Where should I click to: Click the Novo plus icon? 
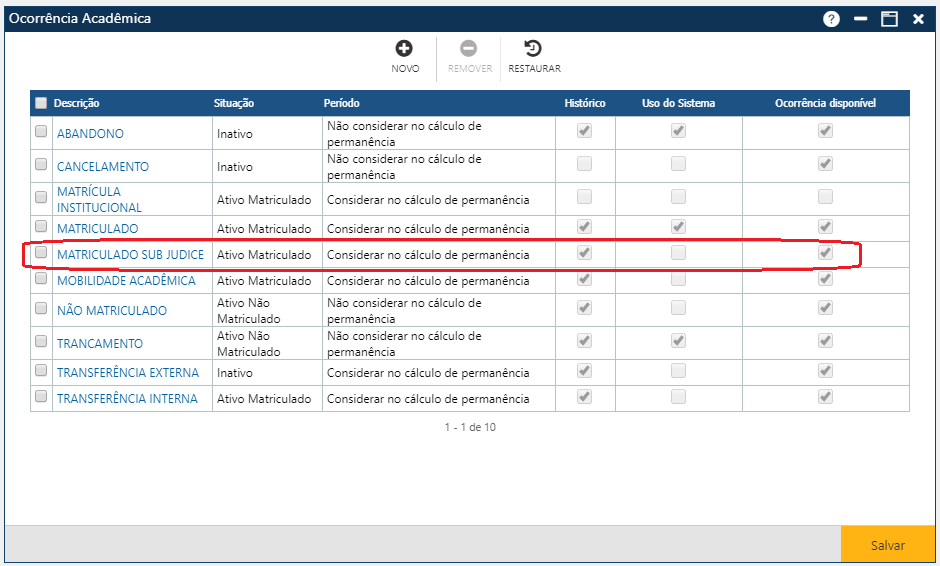[405, 49]
